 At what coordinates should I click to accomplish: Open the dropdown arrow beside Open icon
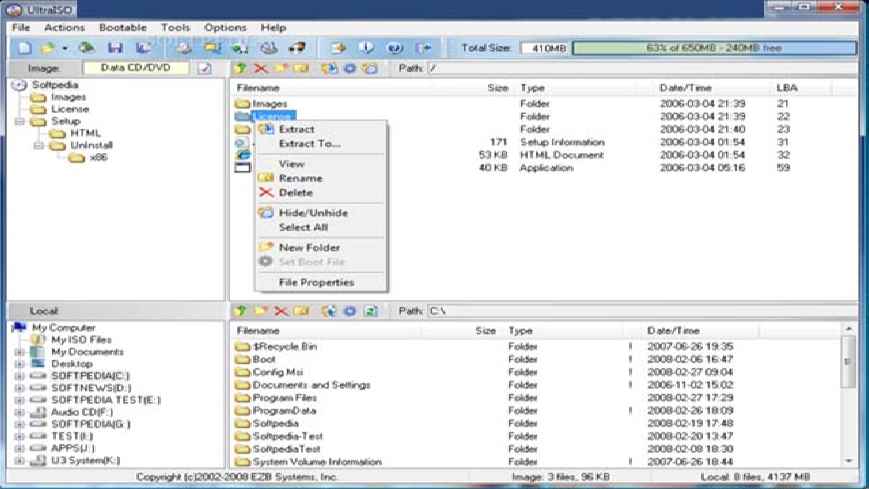click(64, 48)
